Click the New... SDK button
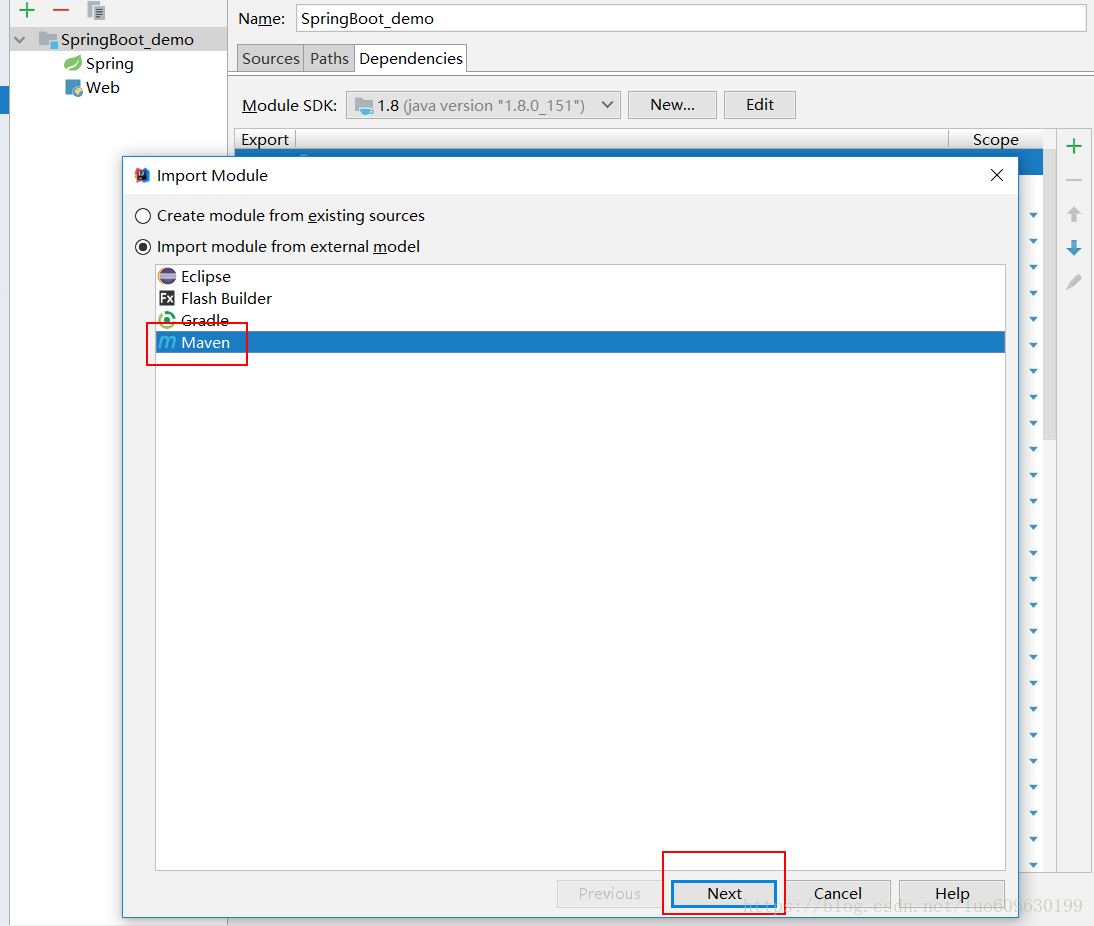 pos(672,105)
